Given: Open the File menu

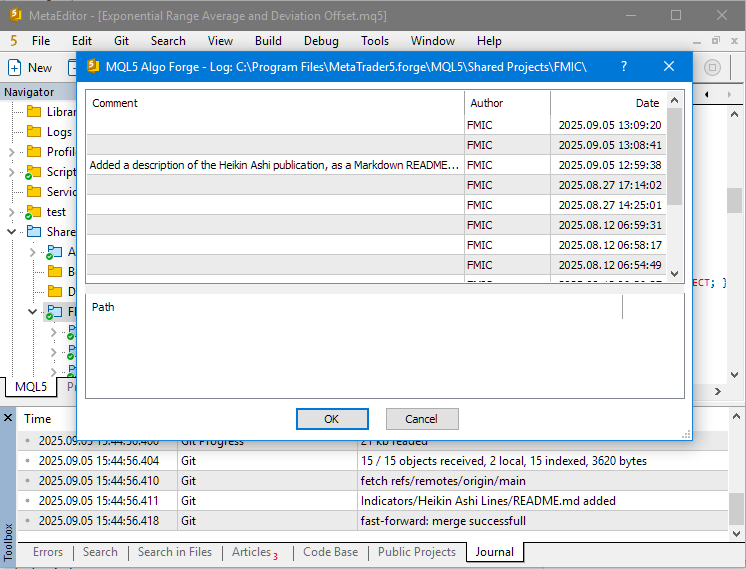Looking at the screenshot, I should pos(41,41).
